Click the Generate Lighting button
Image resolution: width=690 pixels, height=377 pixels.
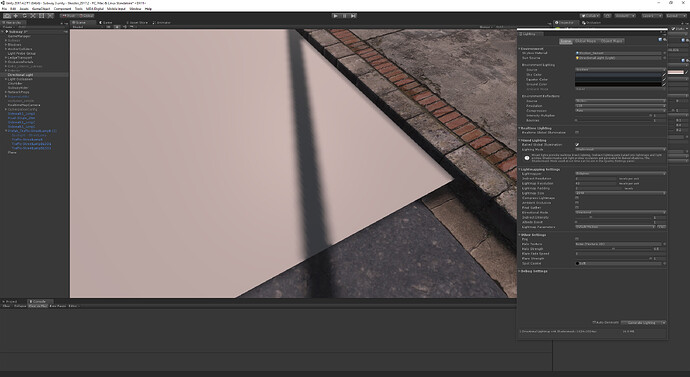click(642, 322)
